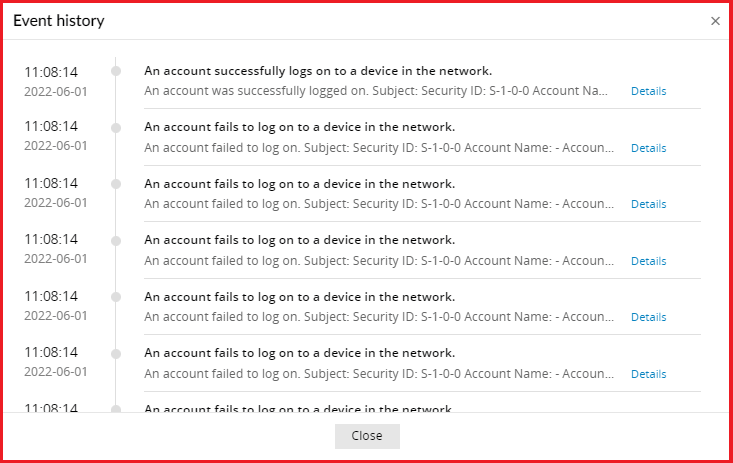View Details of the second failed logon event
Screen dimensions: 733x463
(648, 204)
